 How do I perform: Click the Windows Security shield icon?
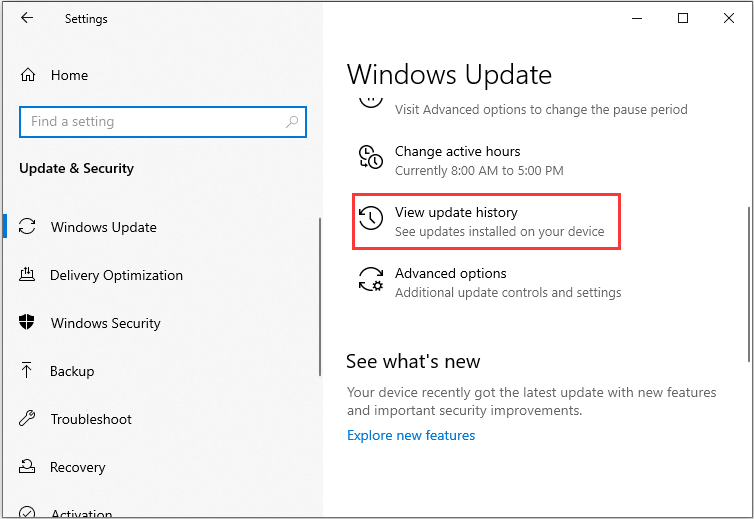pos(28,323)
